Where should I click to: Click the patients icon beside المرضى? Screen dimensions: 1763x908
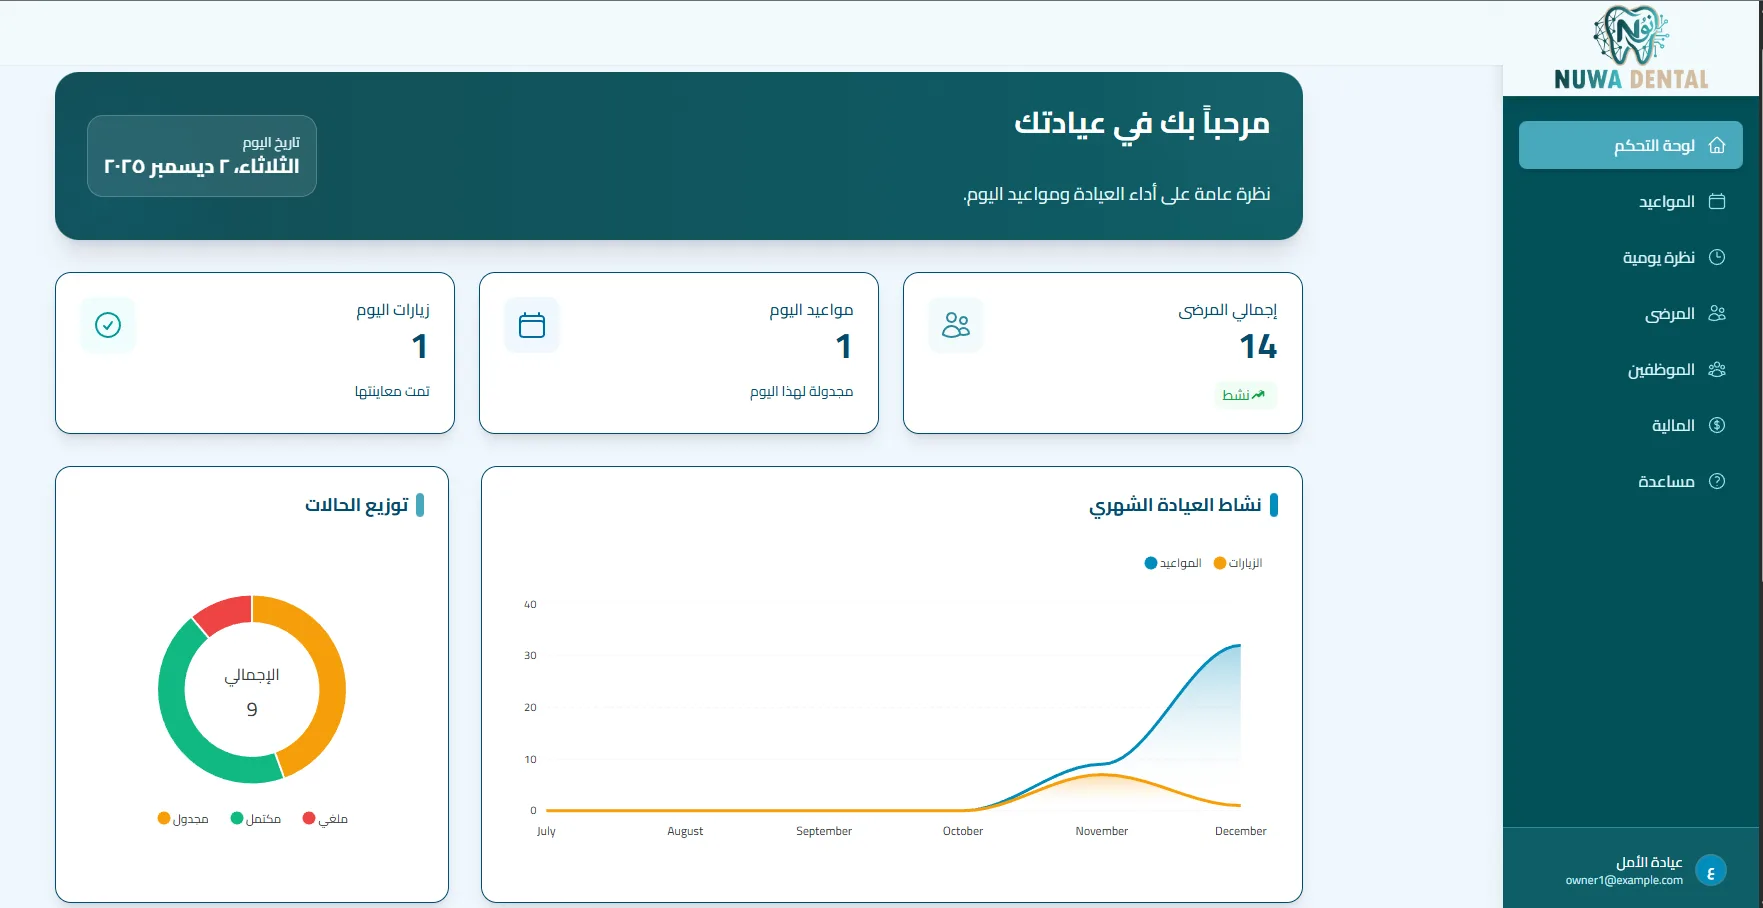click(1717, 313)
